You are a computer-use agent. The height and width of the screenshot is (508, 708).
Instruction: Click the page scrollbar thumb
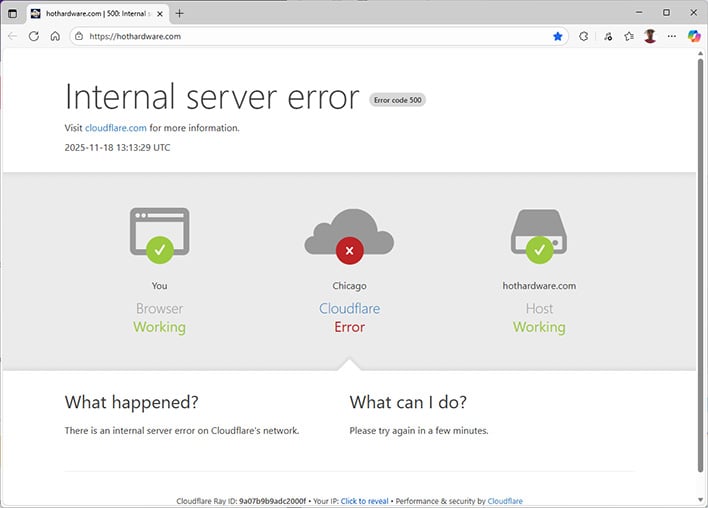(x=700, y=264)
